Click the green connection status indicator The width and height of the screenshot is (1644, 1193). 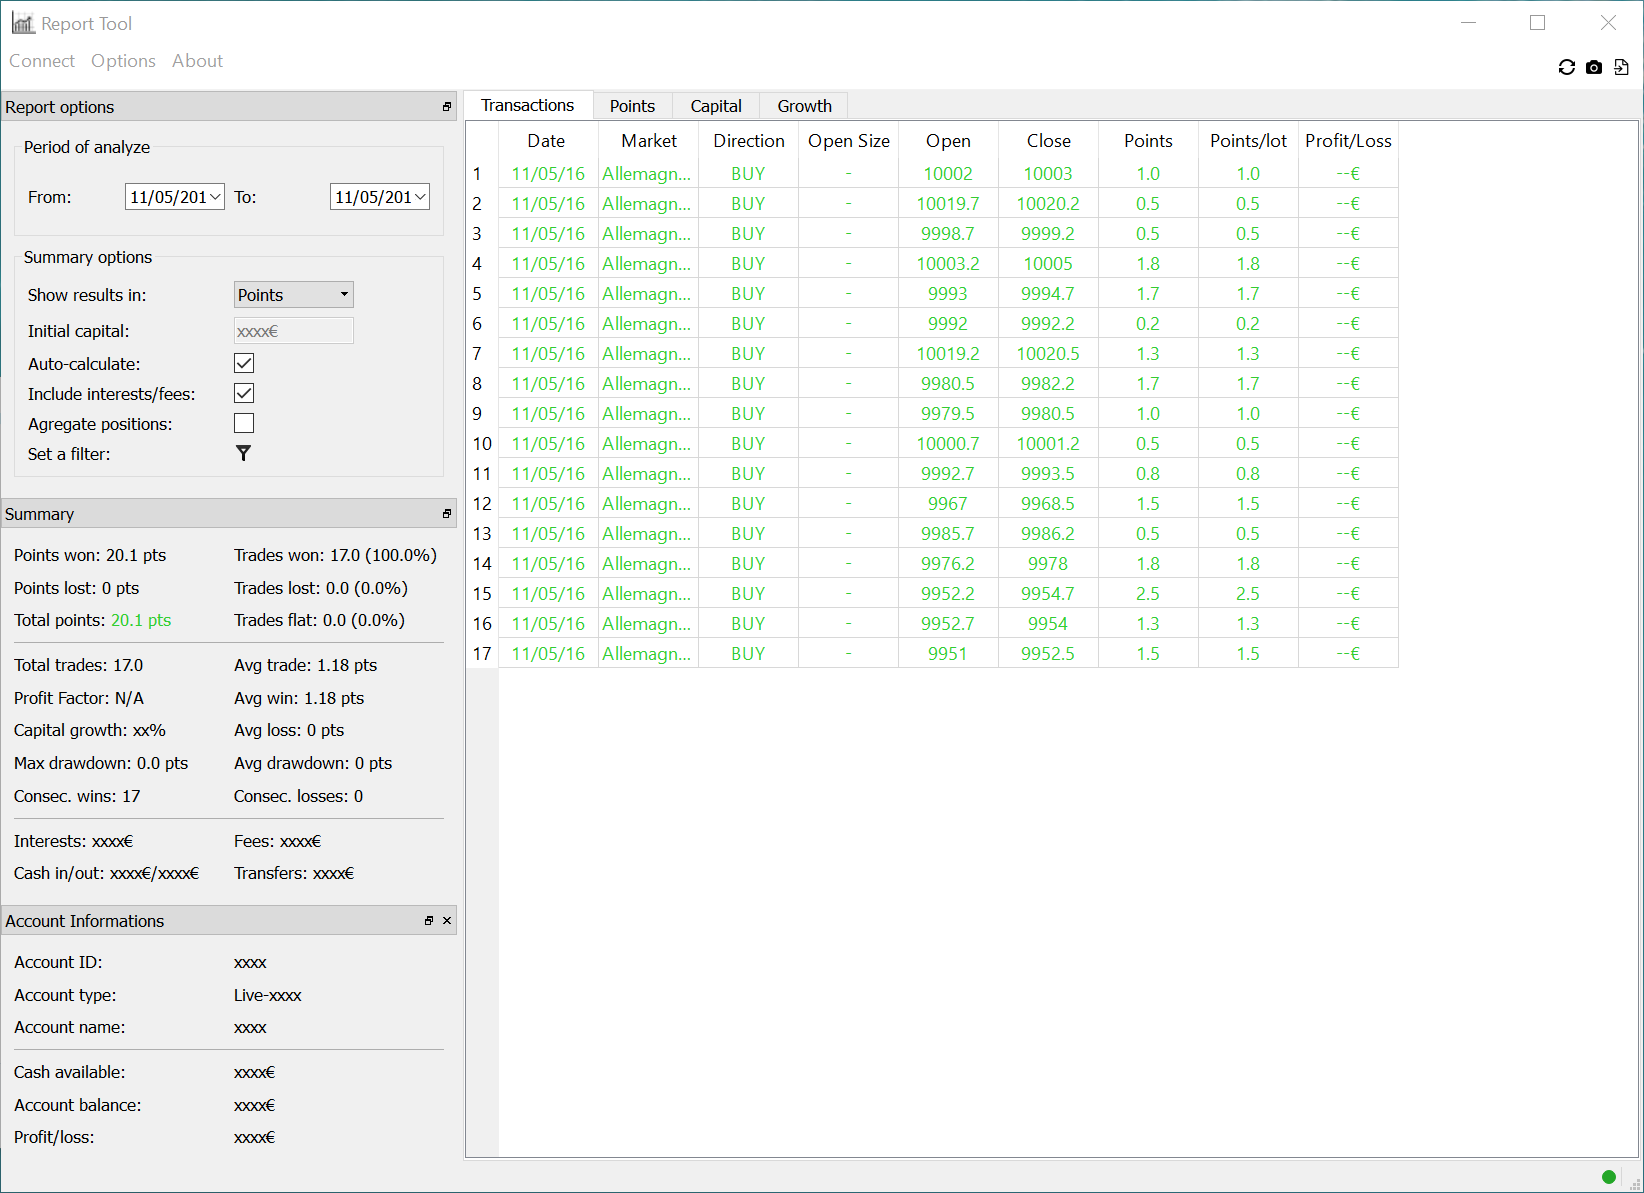tap(1609, 1177)
